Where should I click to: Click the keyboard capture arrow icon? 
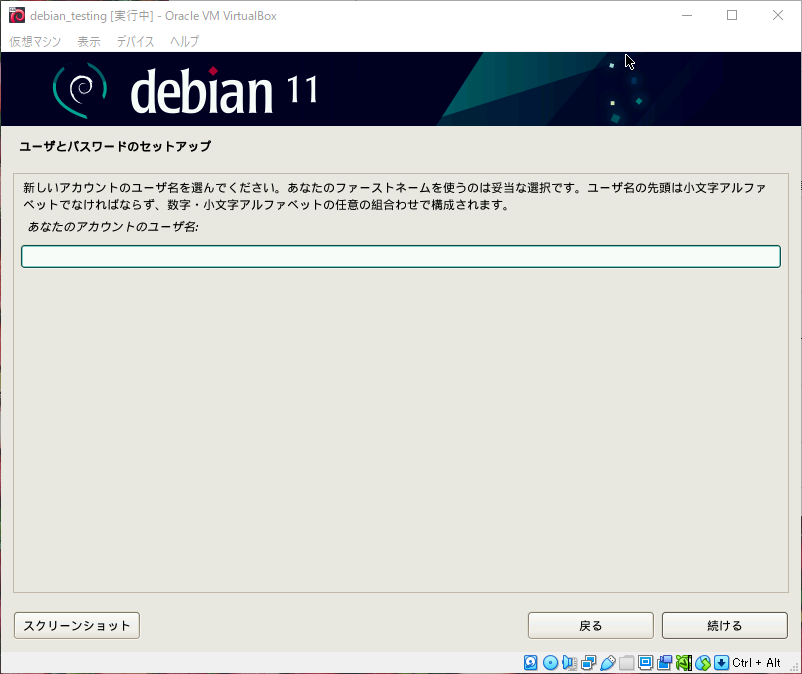click(721, 663)
